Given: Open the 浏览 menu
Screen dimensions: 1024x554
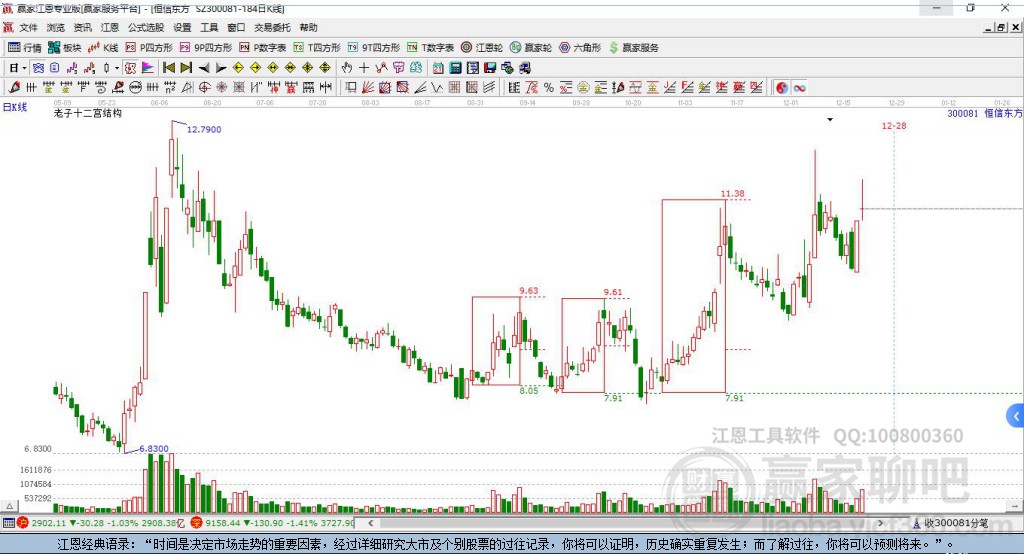Looking at the screenshot, I should pos(56,27).
